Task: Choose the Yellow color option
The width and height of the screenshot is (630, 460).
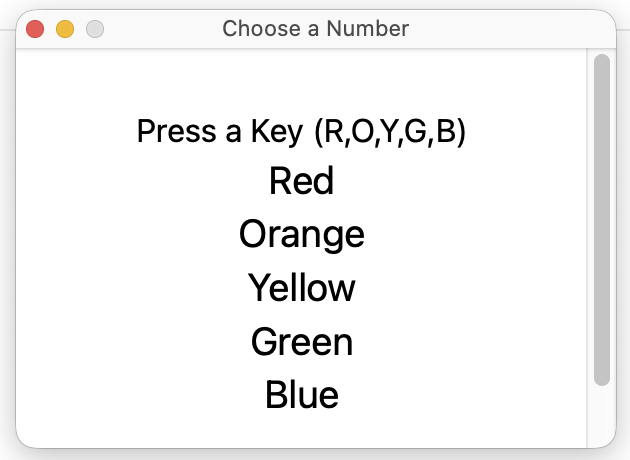Action: click(x=301, y=288)
